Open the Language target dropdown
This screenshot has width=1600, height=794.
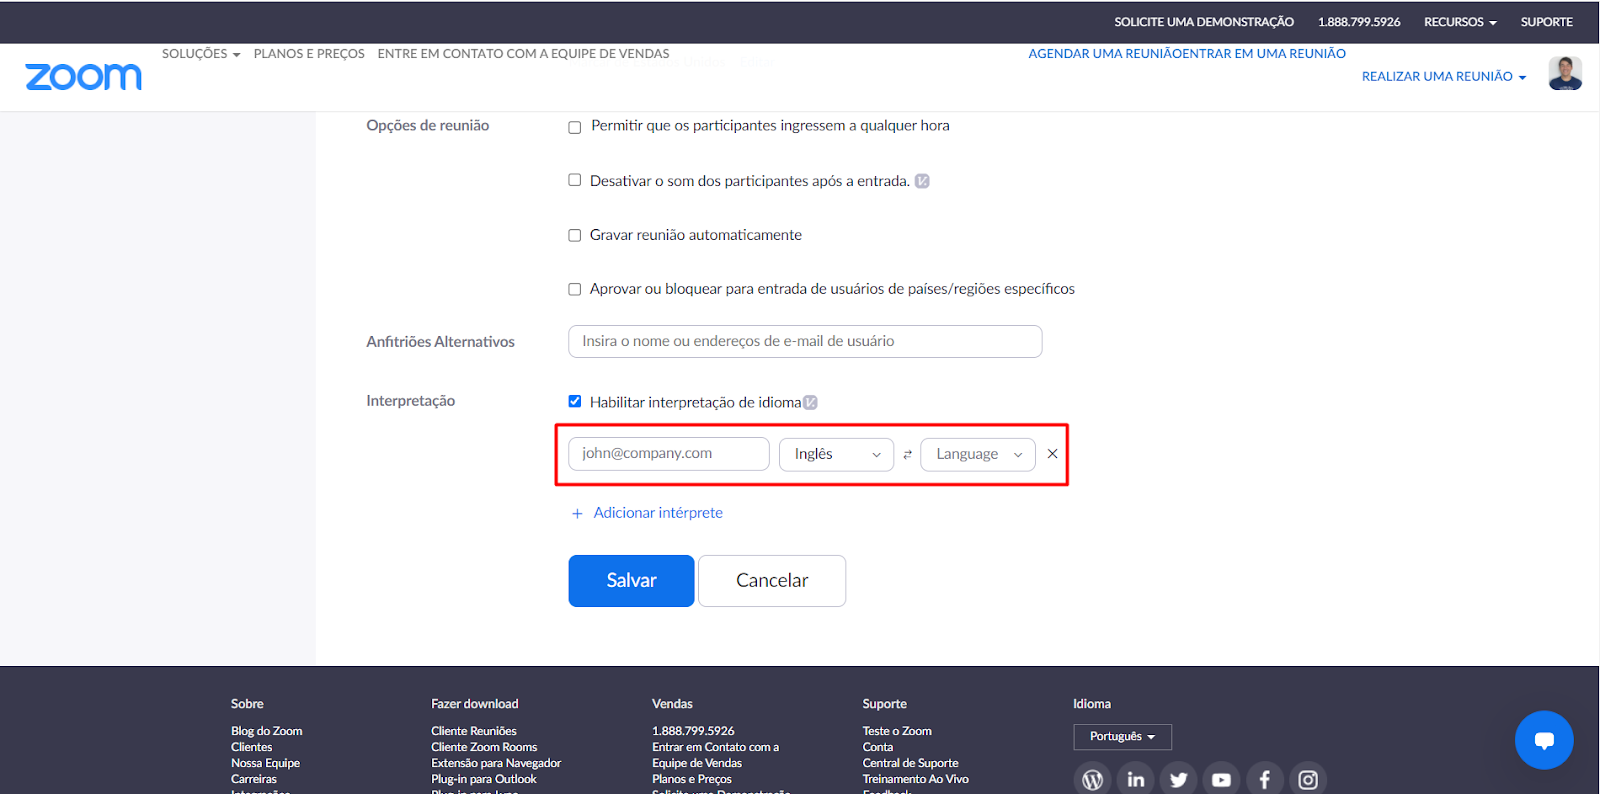pos(978,454)
